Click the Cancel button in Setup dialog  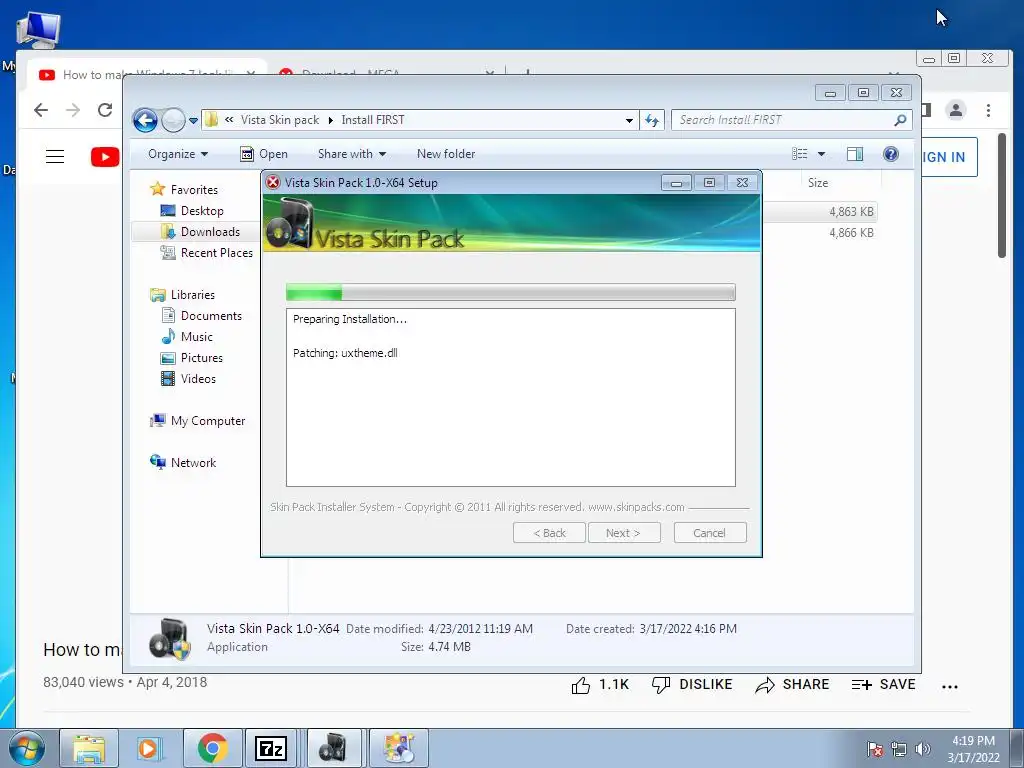[x=710, y=533]
